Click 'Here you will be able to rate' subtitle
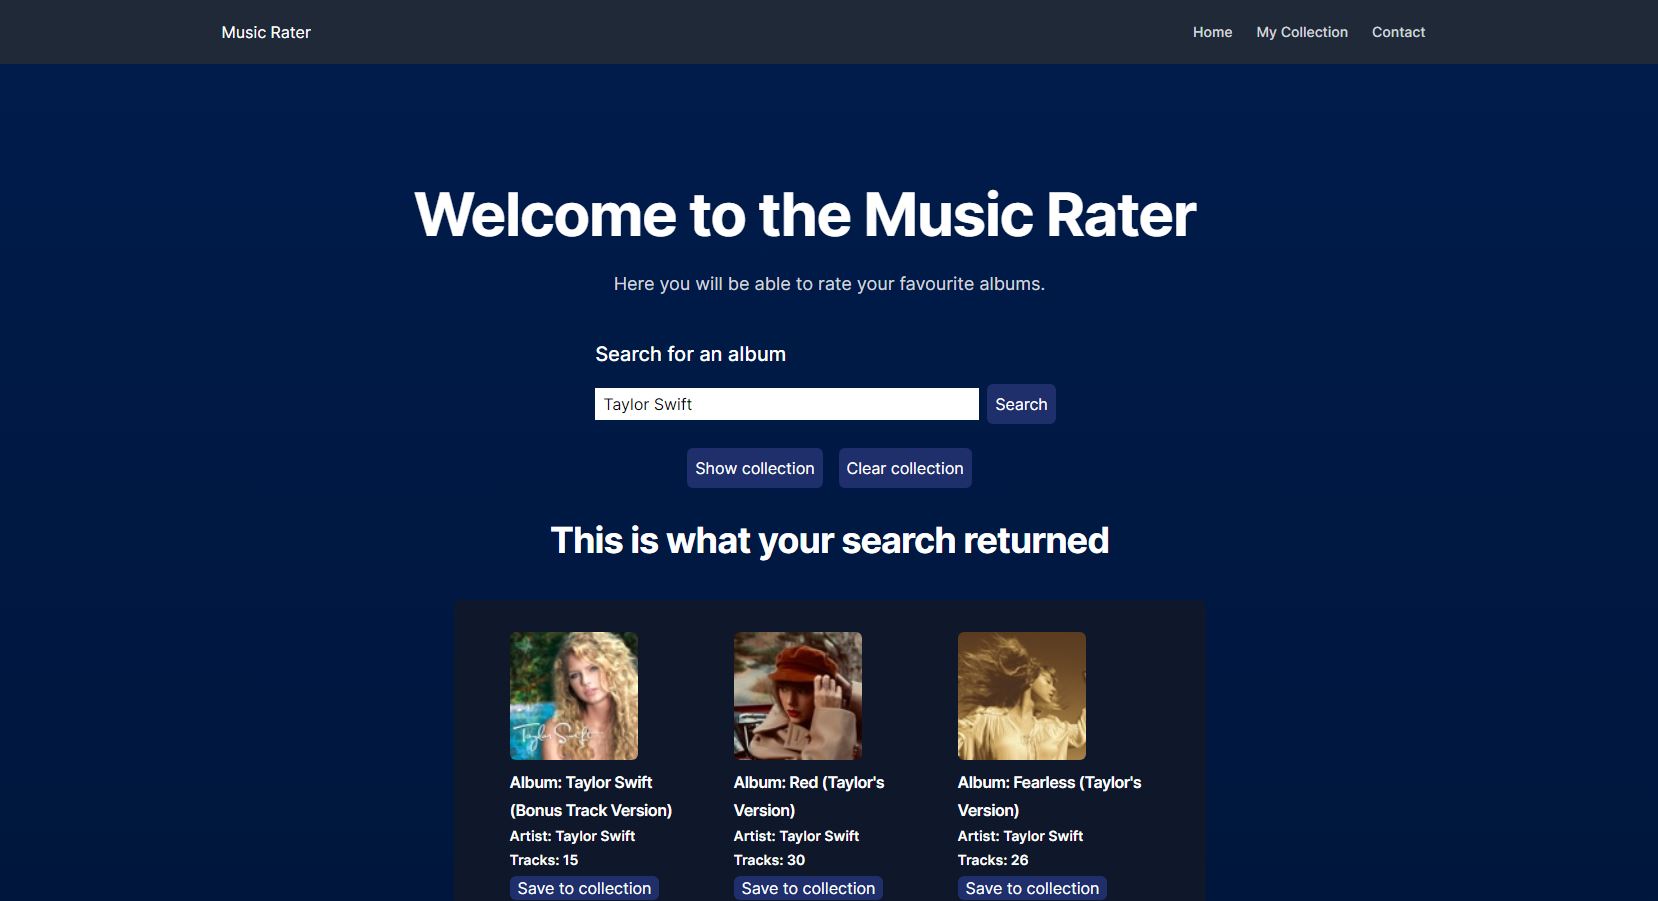The height and width of the screenshot is (901, 1658). tap(829, 284)
